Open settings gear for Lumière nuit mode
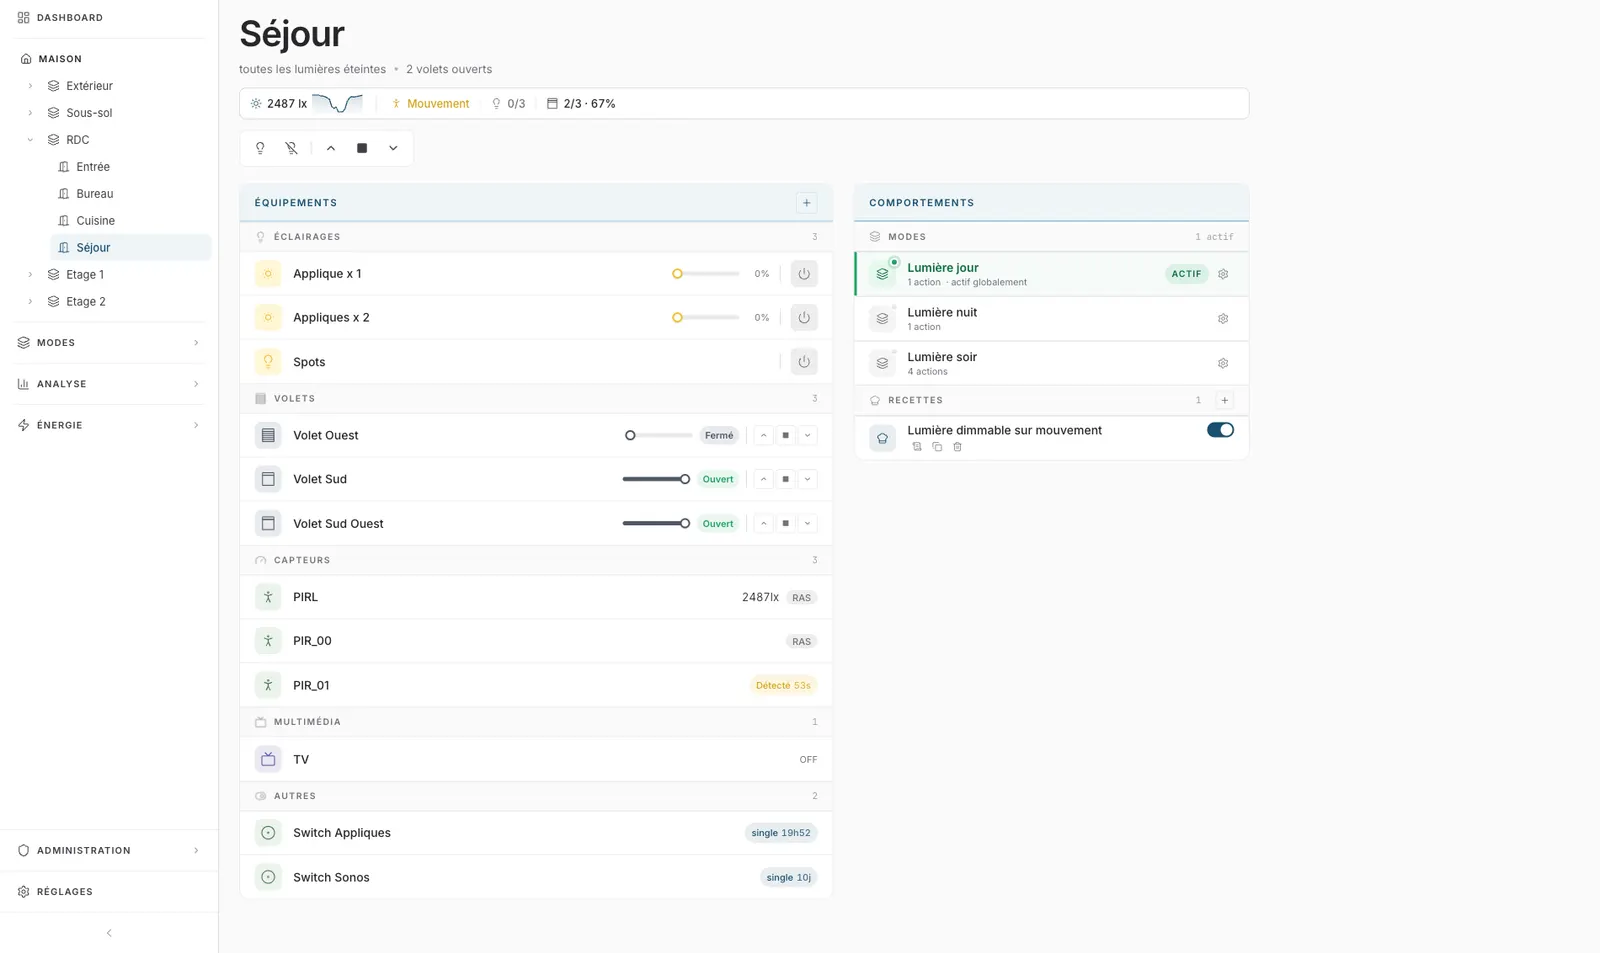 (1223, 319)
